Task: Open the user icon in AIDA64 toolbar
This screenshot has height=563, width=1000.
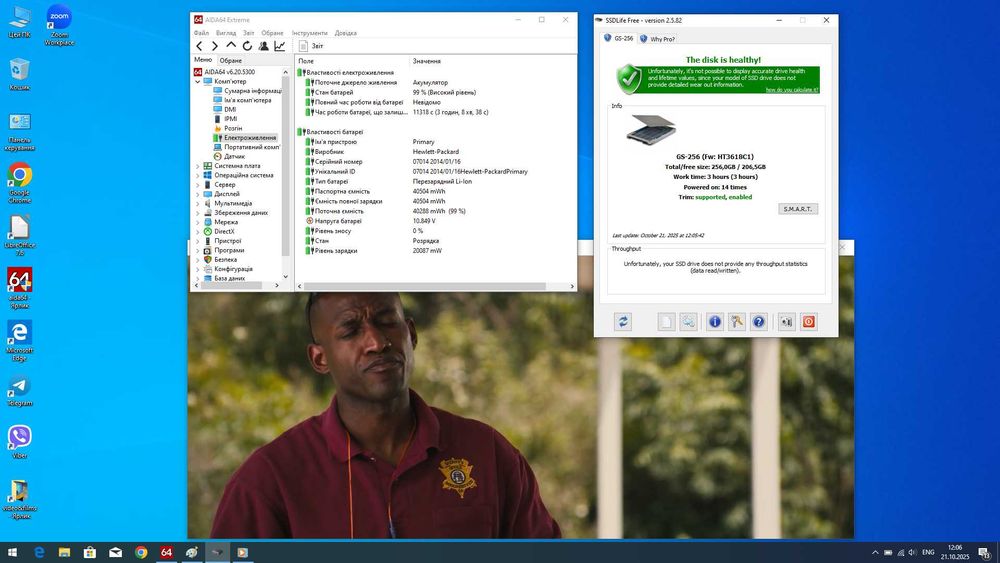Action: 263,46
